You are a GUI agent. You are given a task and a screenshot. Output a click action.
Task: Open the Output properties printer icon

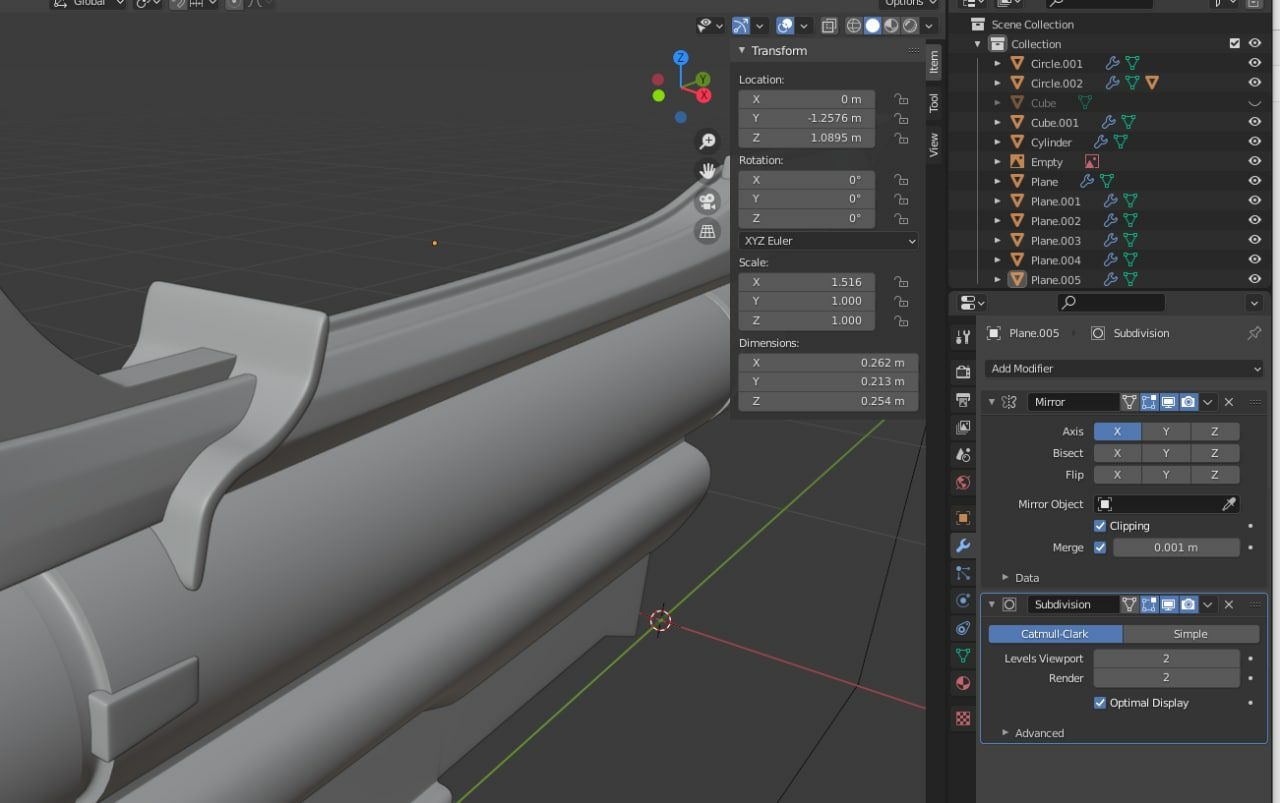(x=963, y=400)
